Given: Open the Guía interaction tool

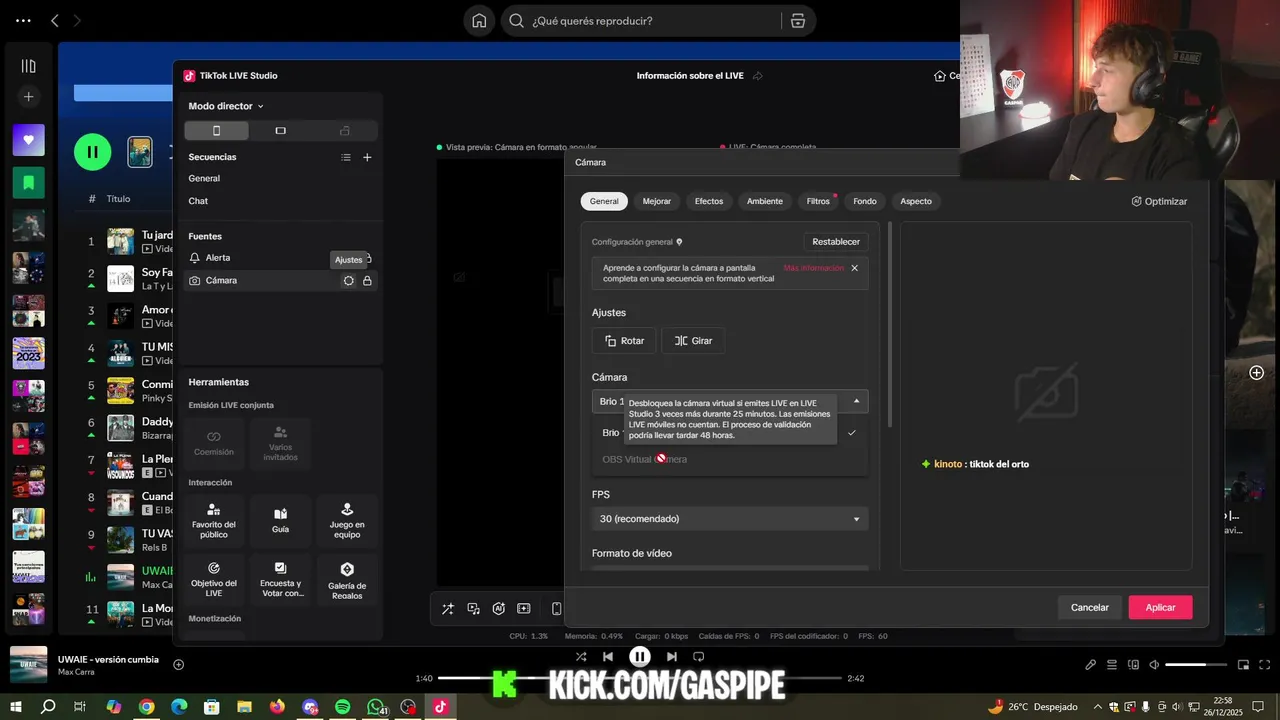Looking at the screenshot, I should (280, 521).
